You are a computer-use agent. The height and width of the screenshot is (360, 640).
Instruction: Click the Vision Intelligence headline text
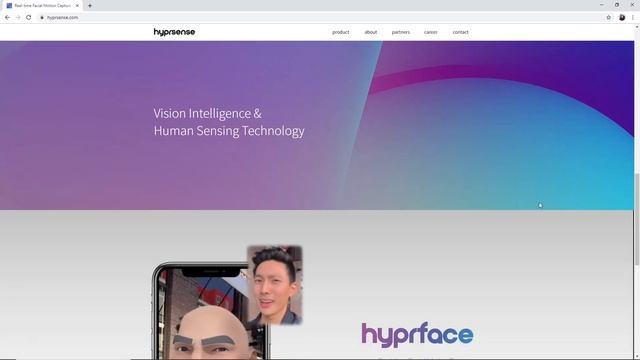click(229, 122)
